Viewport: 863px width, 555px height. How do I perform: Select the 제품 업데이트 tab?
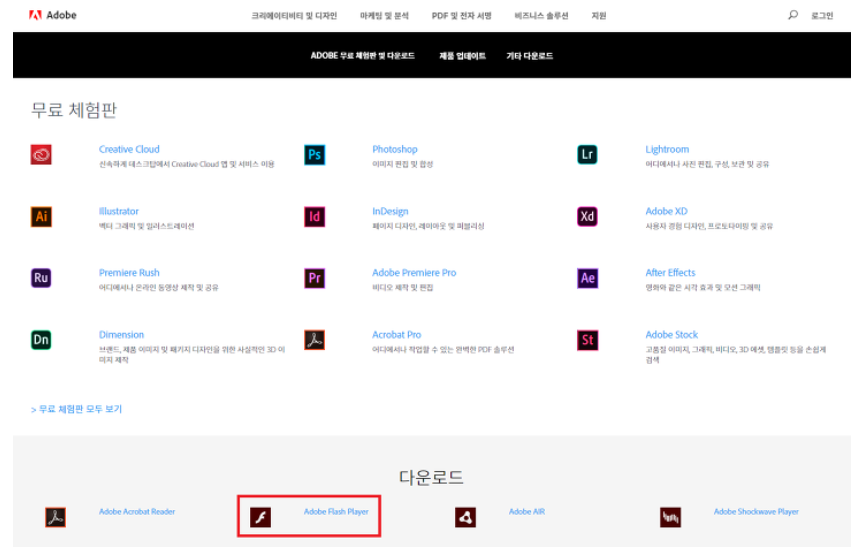coord(462,56)
